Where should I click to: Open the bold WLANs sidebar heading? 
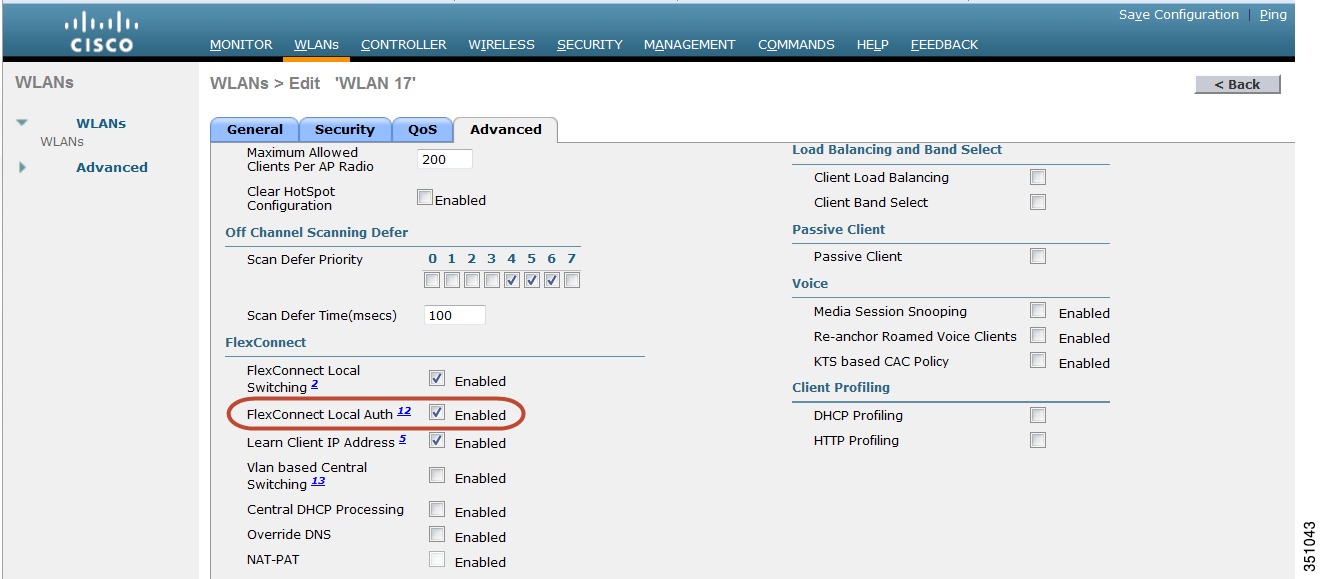(101, 124)
